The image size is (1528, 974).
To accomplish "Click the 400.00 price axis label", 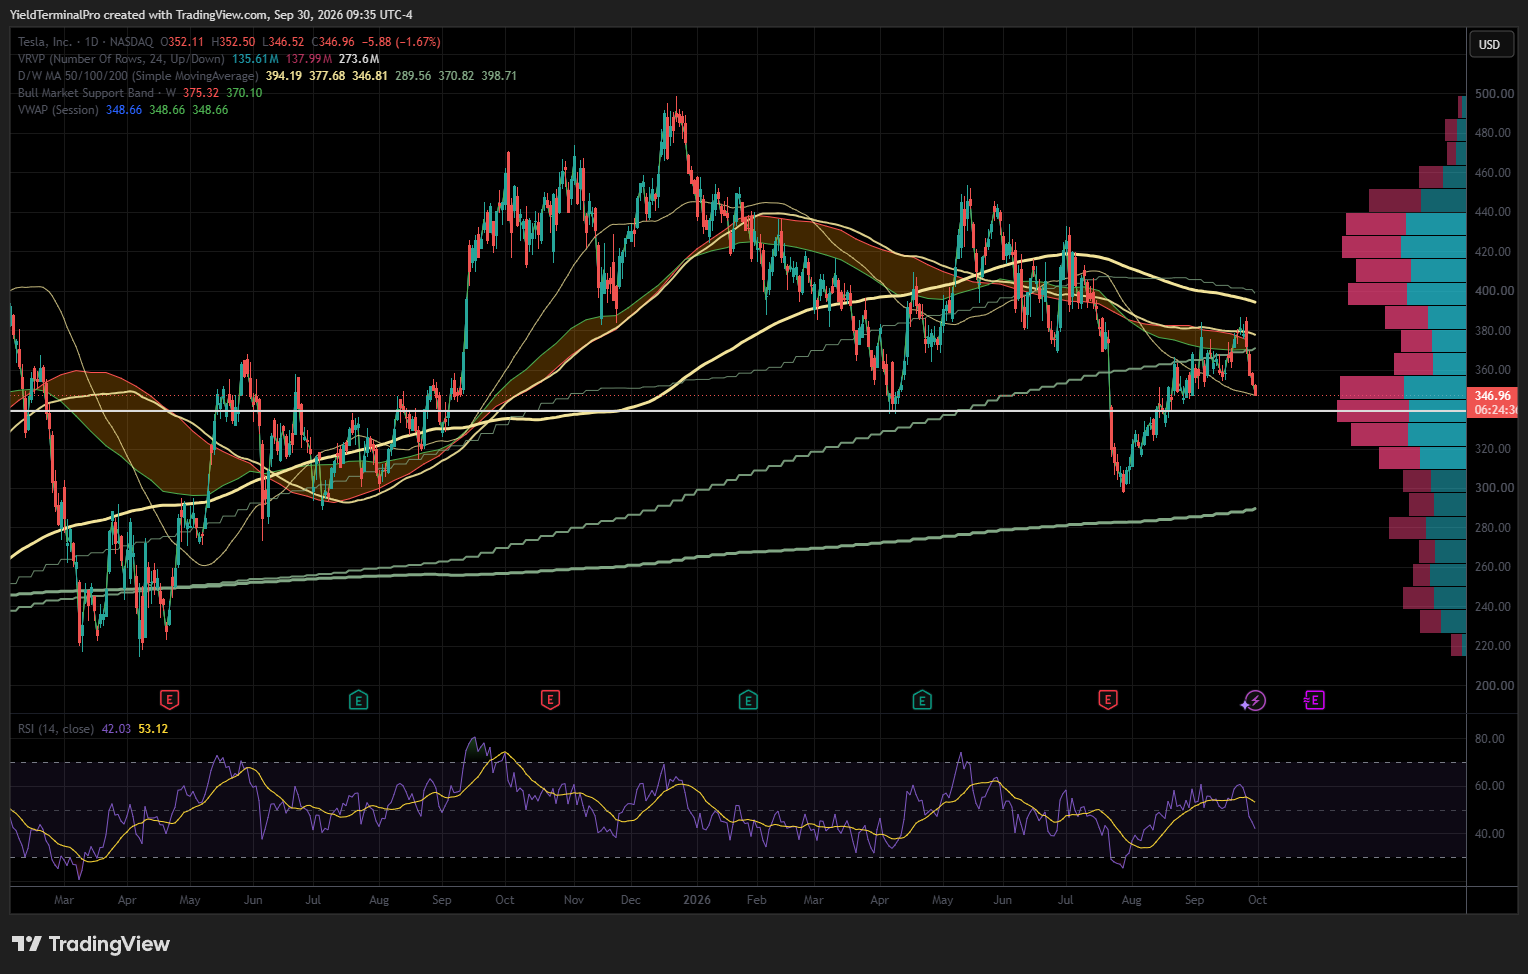I will (1494, 291).
